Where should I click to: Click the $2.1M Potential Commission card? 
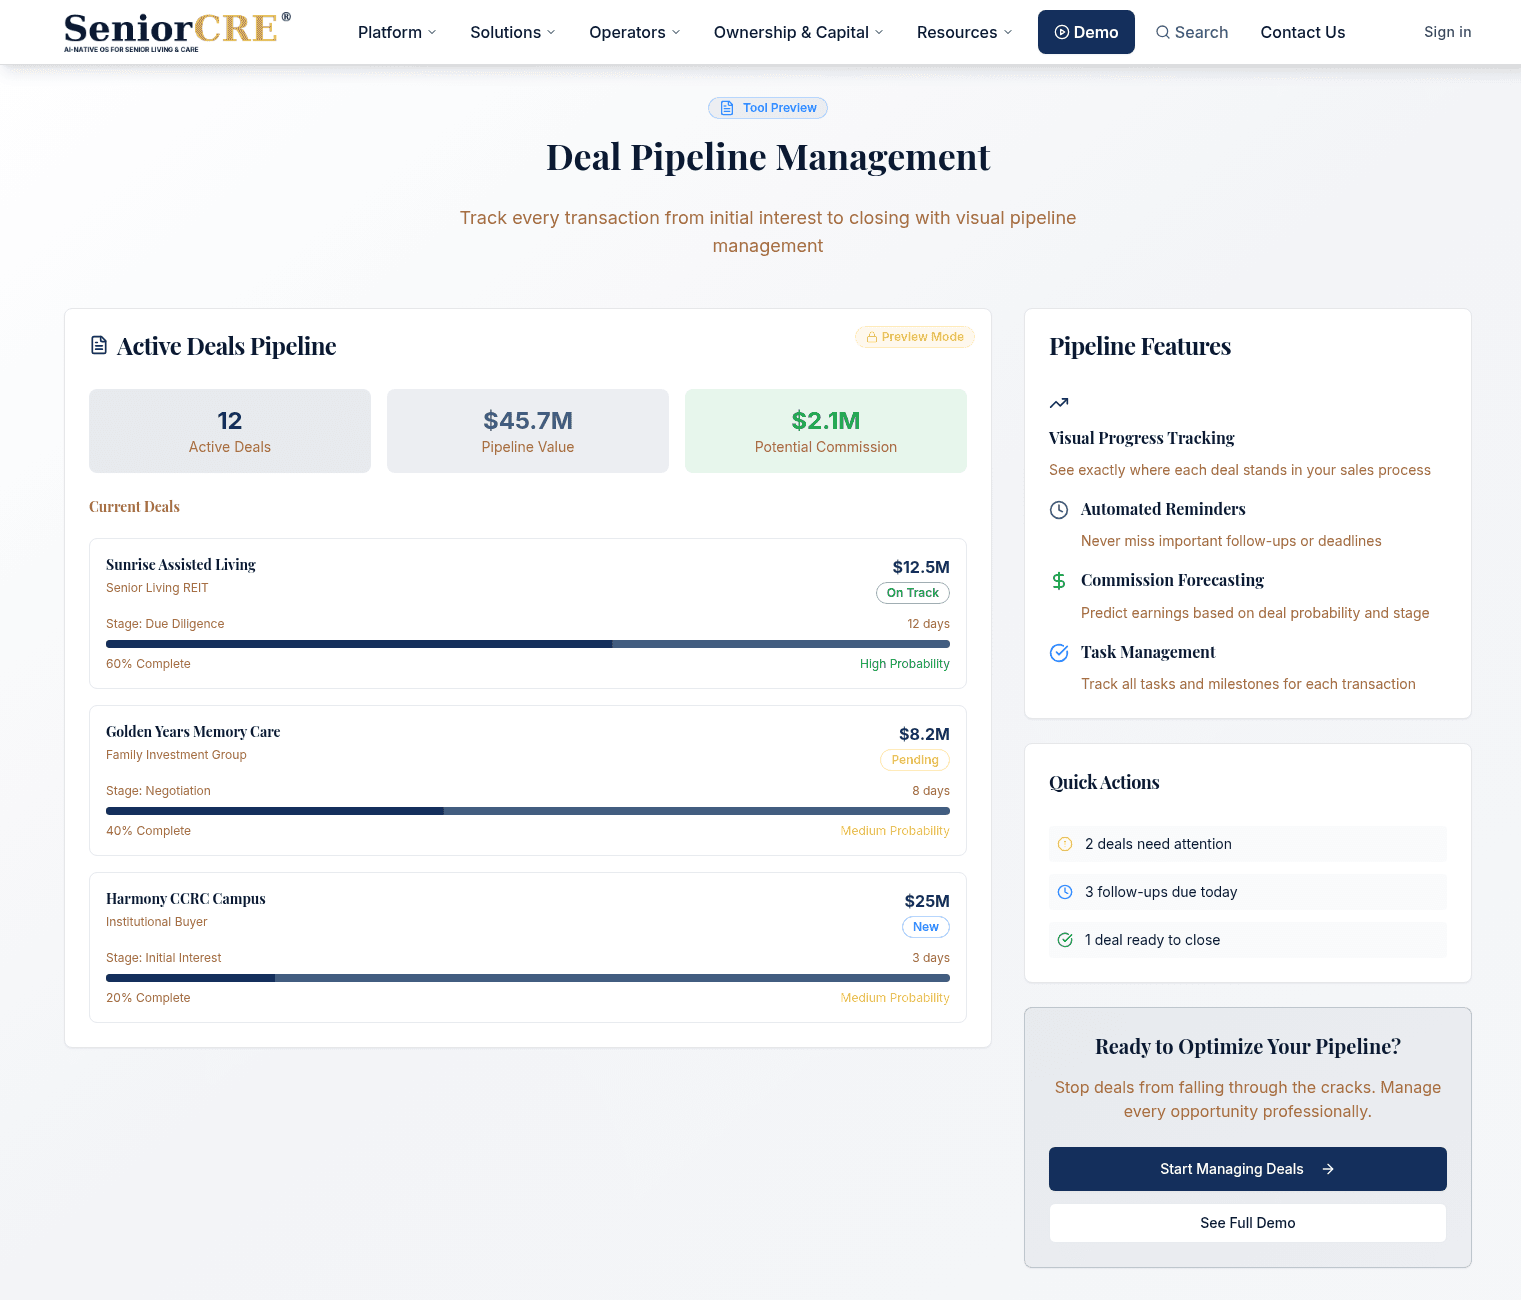826,431
